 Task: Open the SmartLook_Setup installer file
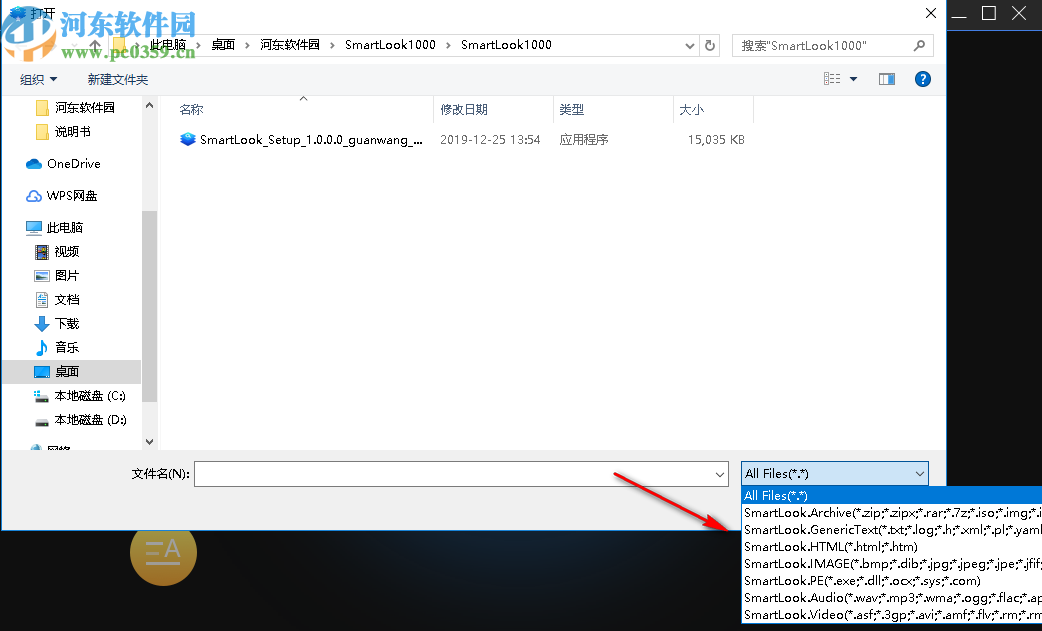click(311, 139)
